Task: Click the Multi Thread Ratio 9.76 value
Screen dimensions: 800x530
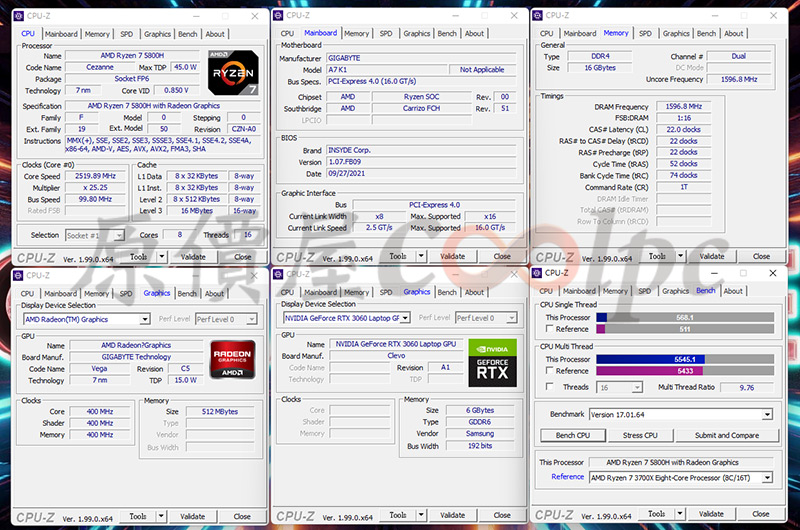Action: click(x=747, y=388)
